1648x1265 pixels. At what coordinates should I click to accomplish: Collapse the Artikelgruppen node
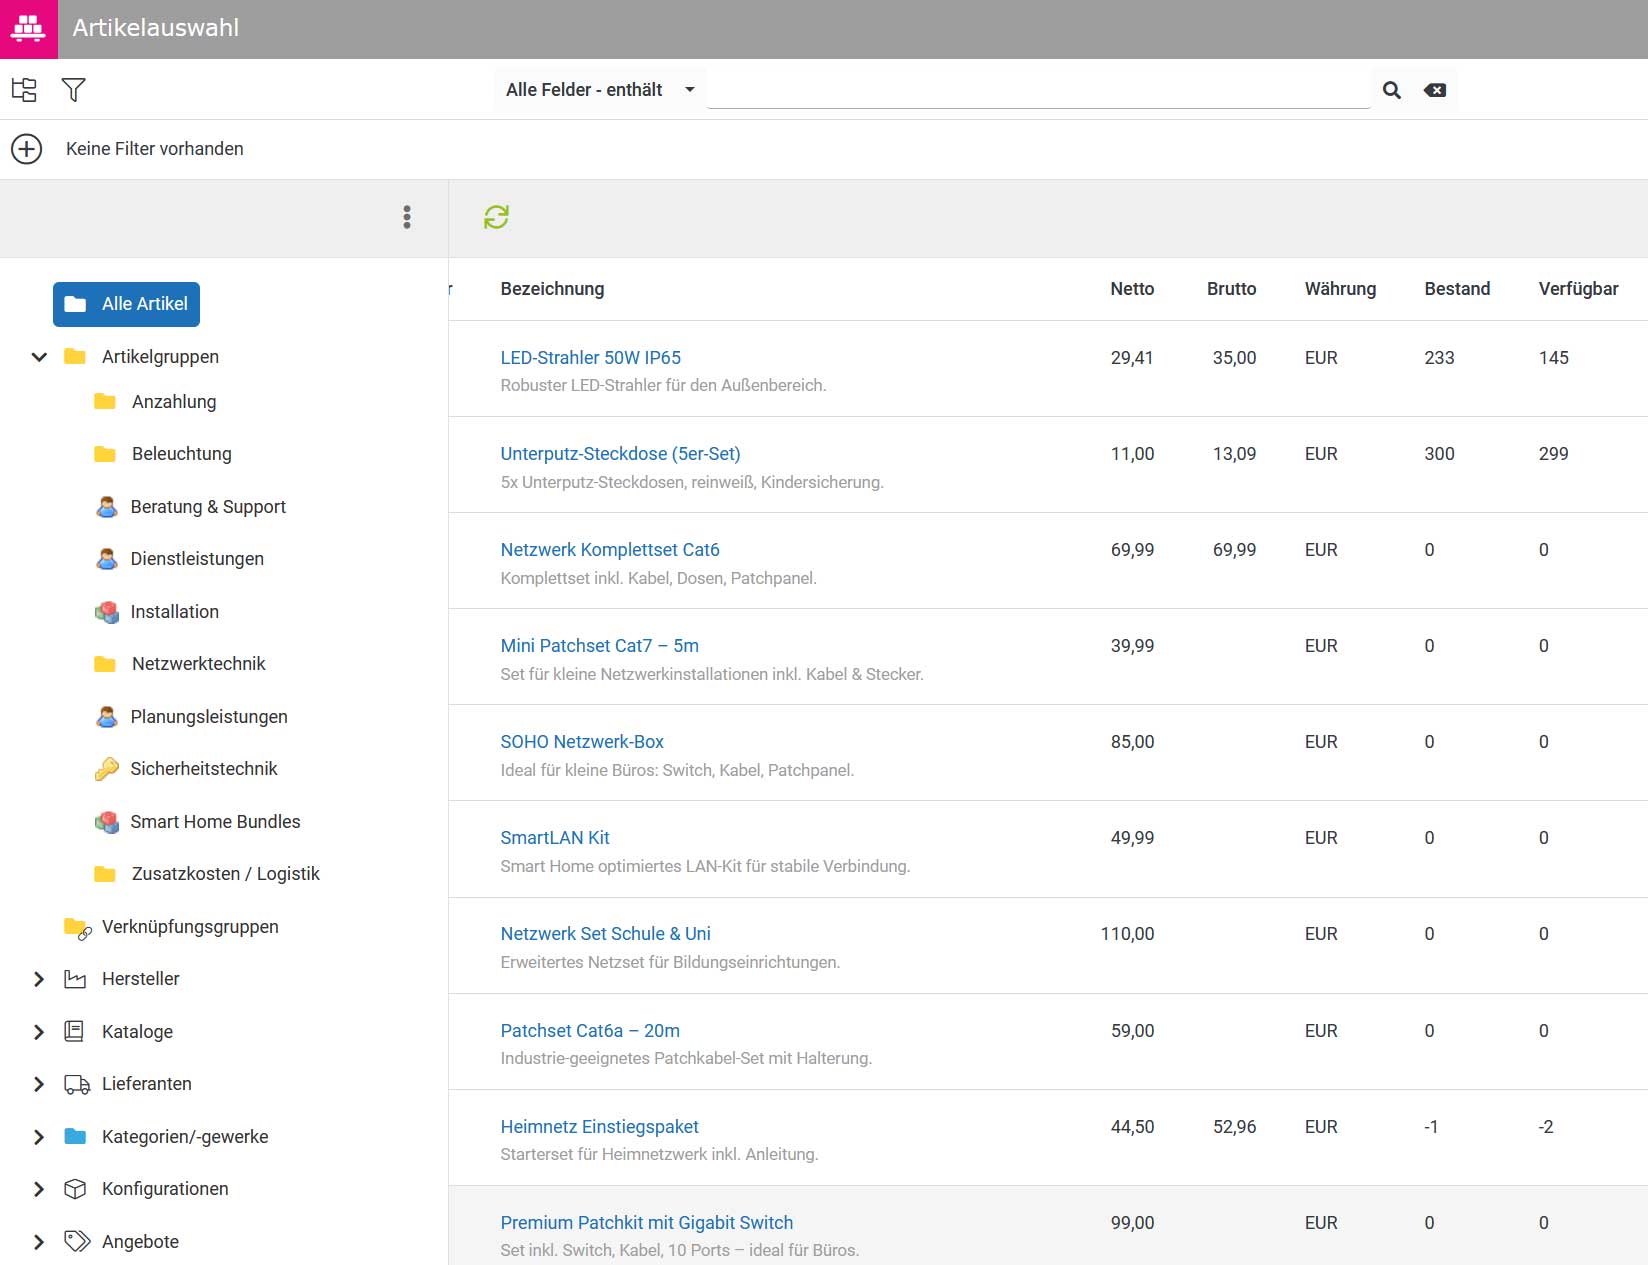tap(39, 357)
